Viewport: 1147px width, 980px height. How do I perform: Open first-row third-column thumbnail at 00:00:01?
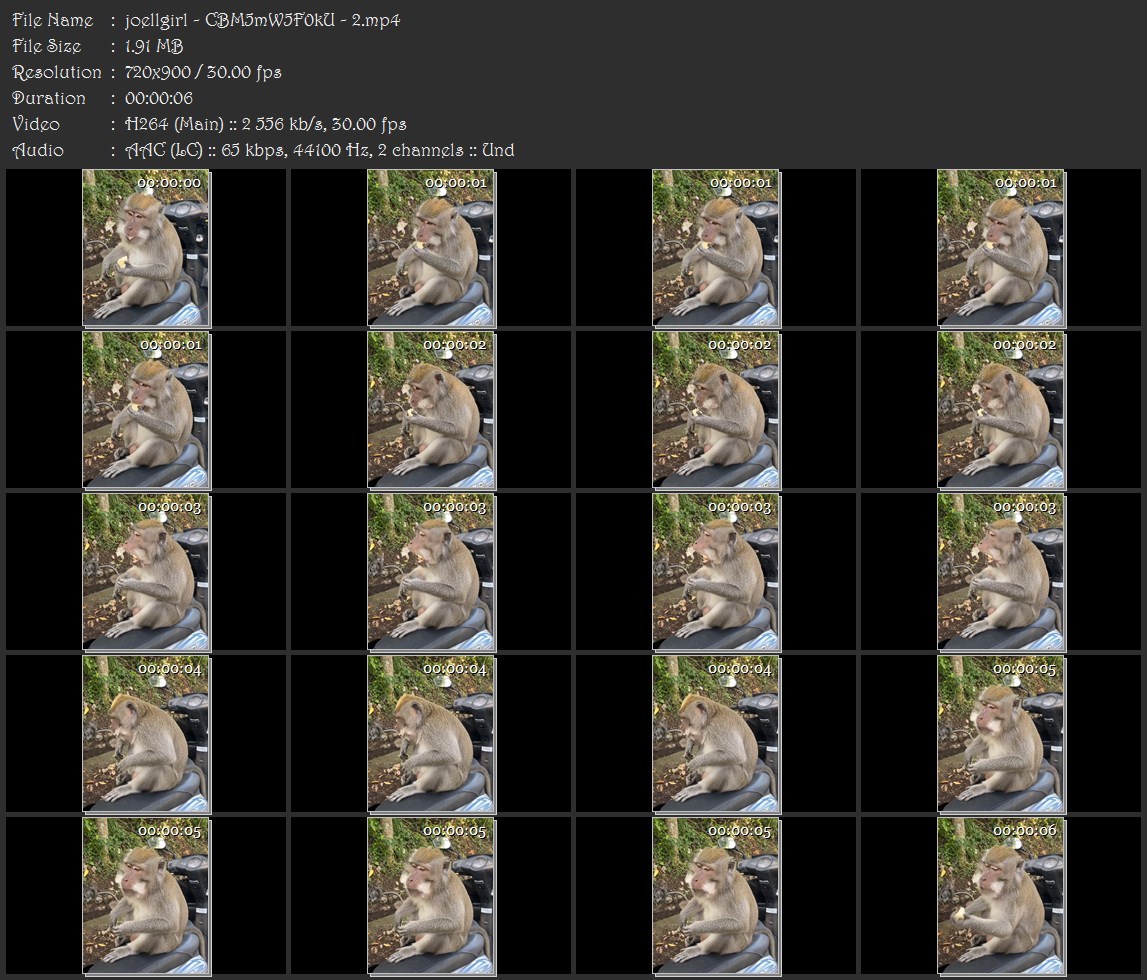coord(716,248)
